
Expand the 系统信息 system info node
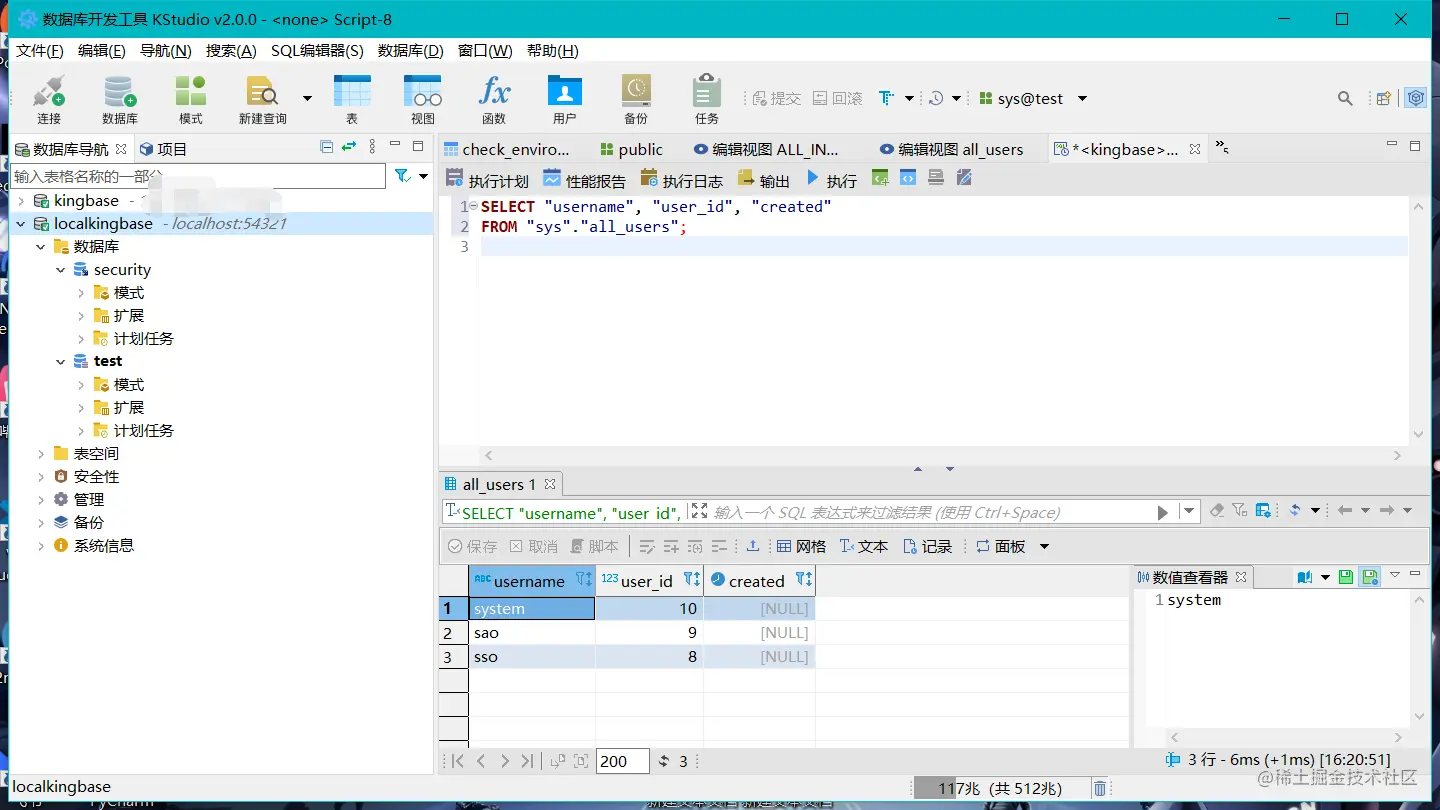pyautogui.click(x=41, y=546)
